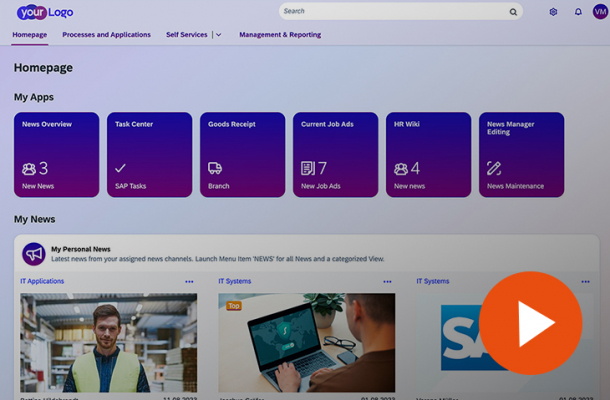Screen dimensions: 610x400
Task: Open the News Manager Editing tile
Action: point(521,154)
